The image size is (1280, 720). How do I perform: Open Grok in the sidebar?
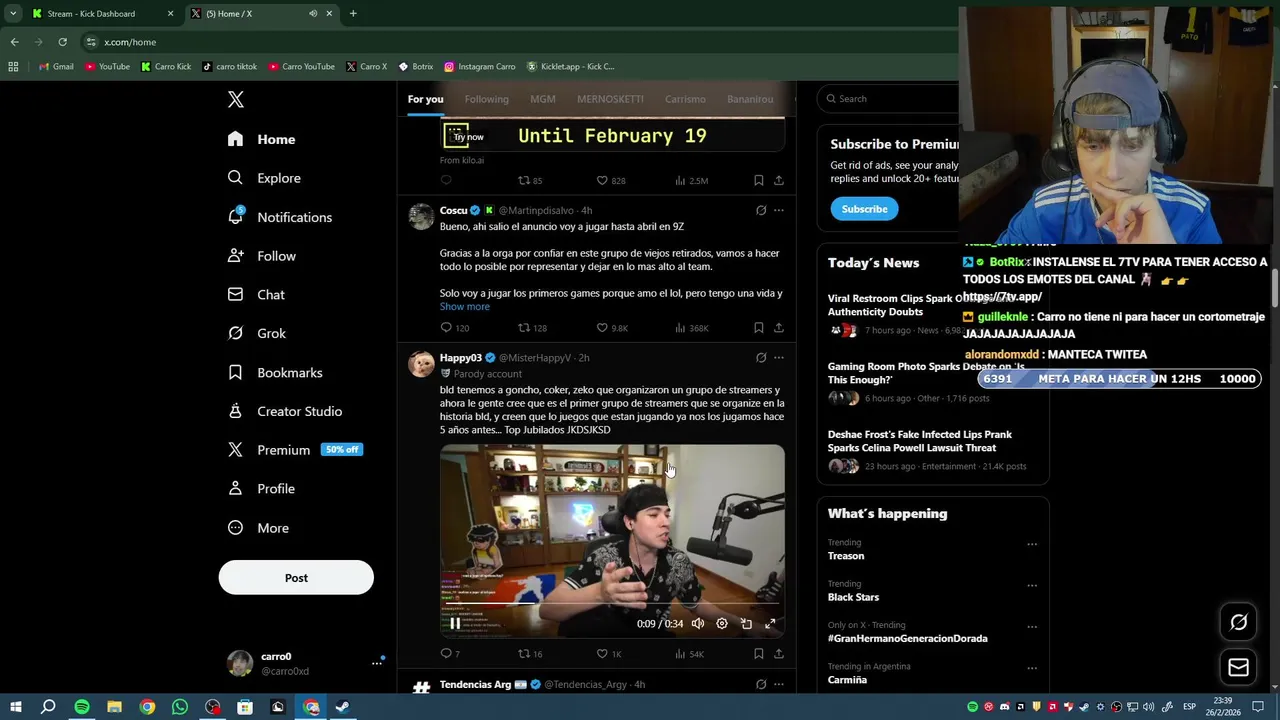[x=257, y=333]
